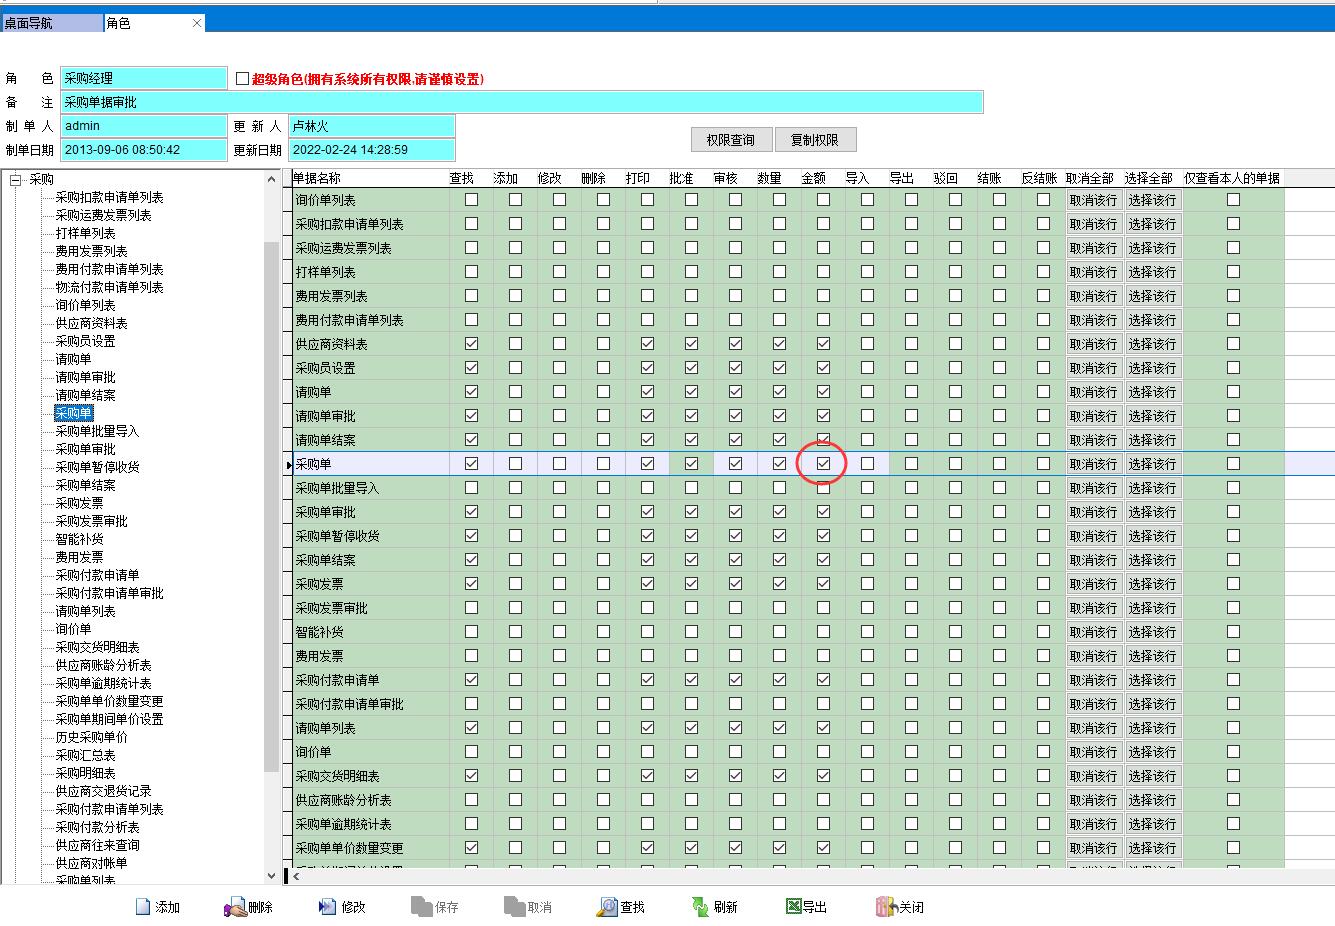This screenshot has height=926, width=1335.
Task: Click the 查找 (Find) magnifier icon
Action: [607, 907]
